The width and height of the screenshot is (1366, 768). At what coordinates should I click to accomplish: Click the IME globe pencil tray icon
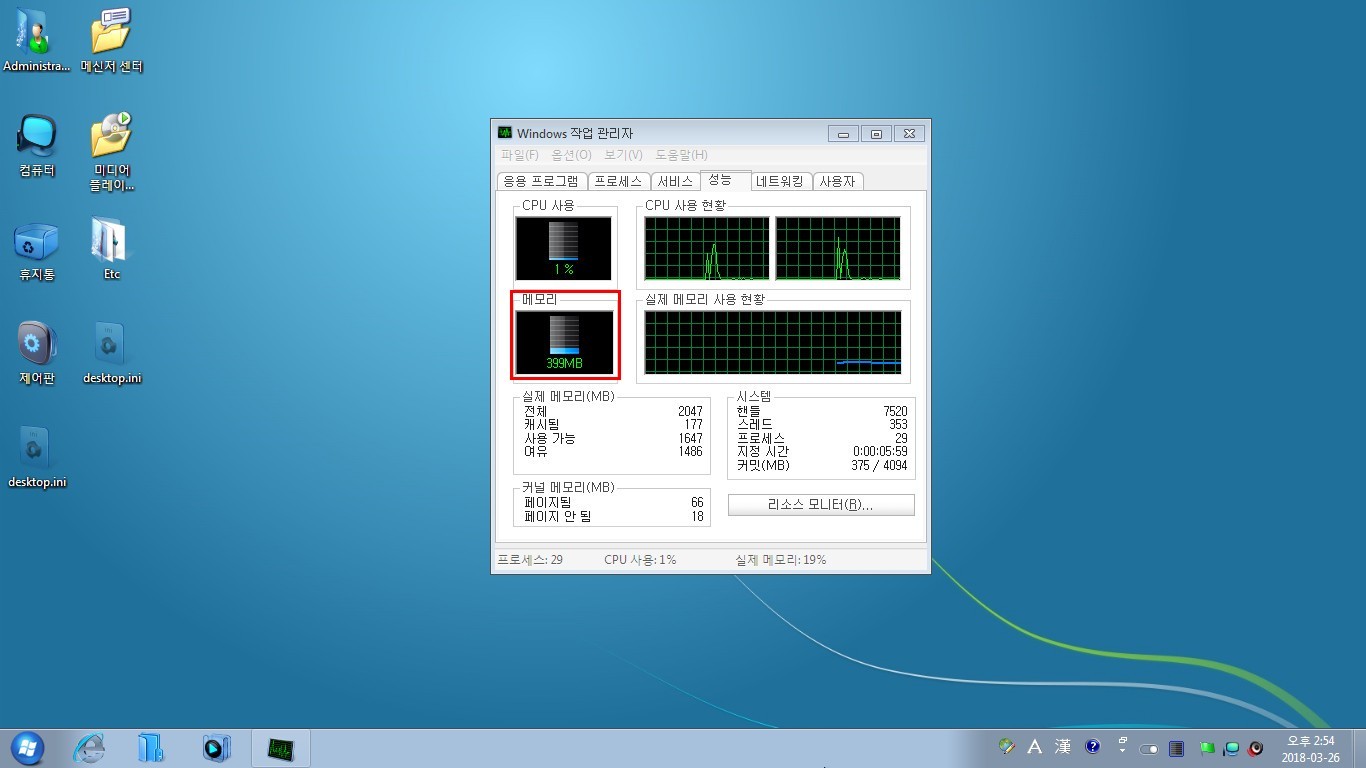(1007, 746)
